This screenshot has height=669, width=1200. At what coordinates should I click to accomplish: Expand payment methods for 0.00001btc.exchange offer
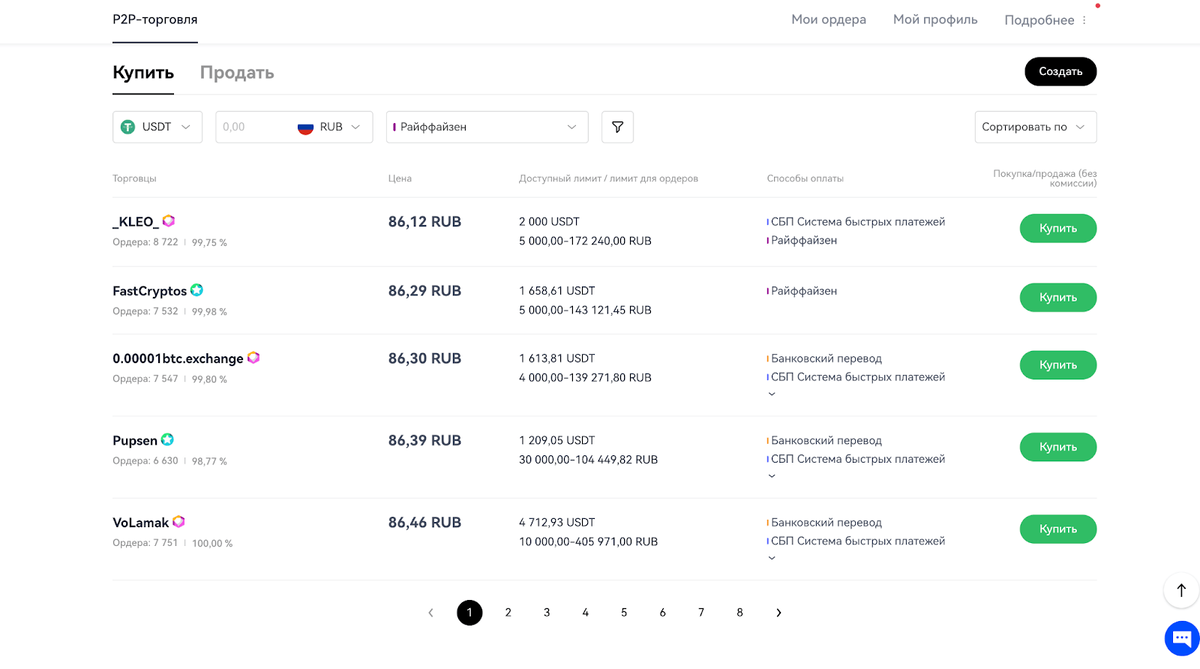[x=771, y=393]
